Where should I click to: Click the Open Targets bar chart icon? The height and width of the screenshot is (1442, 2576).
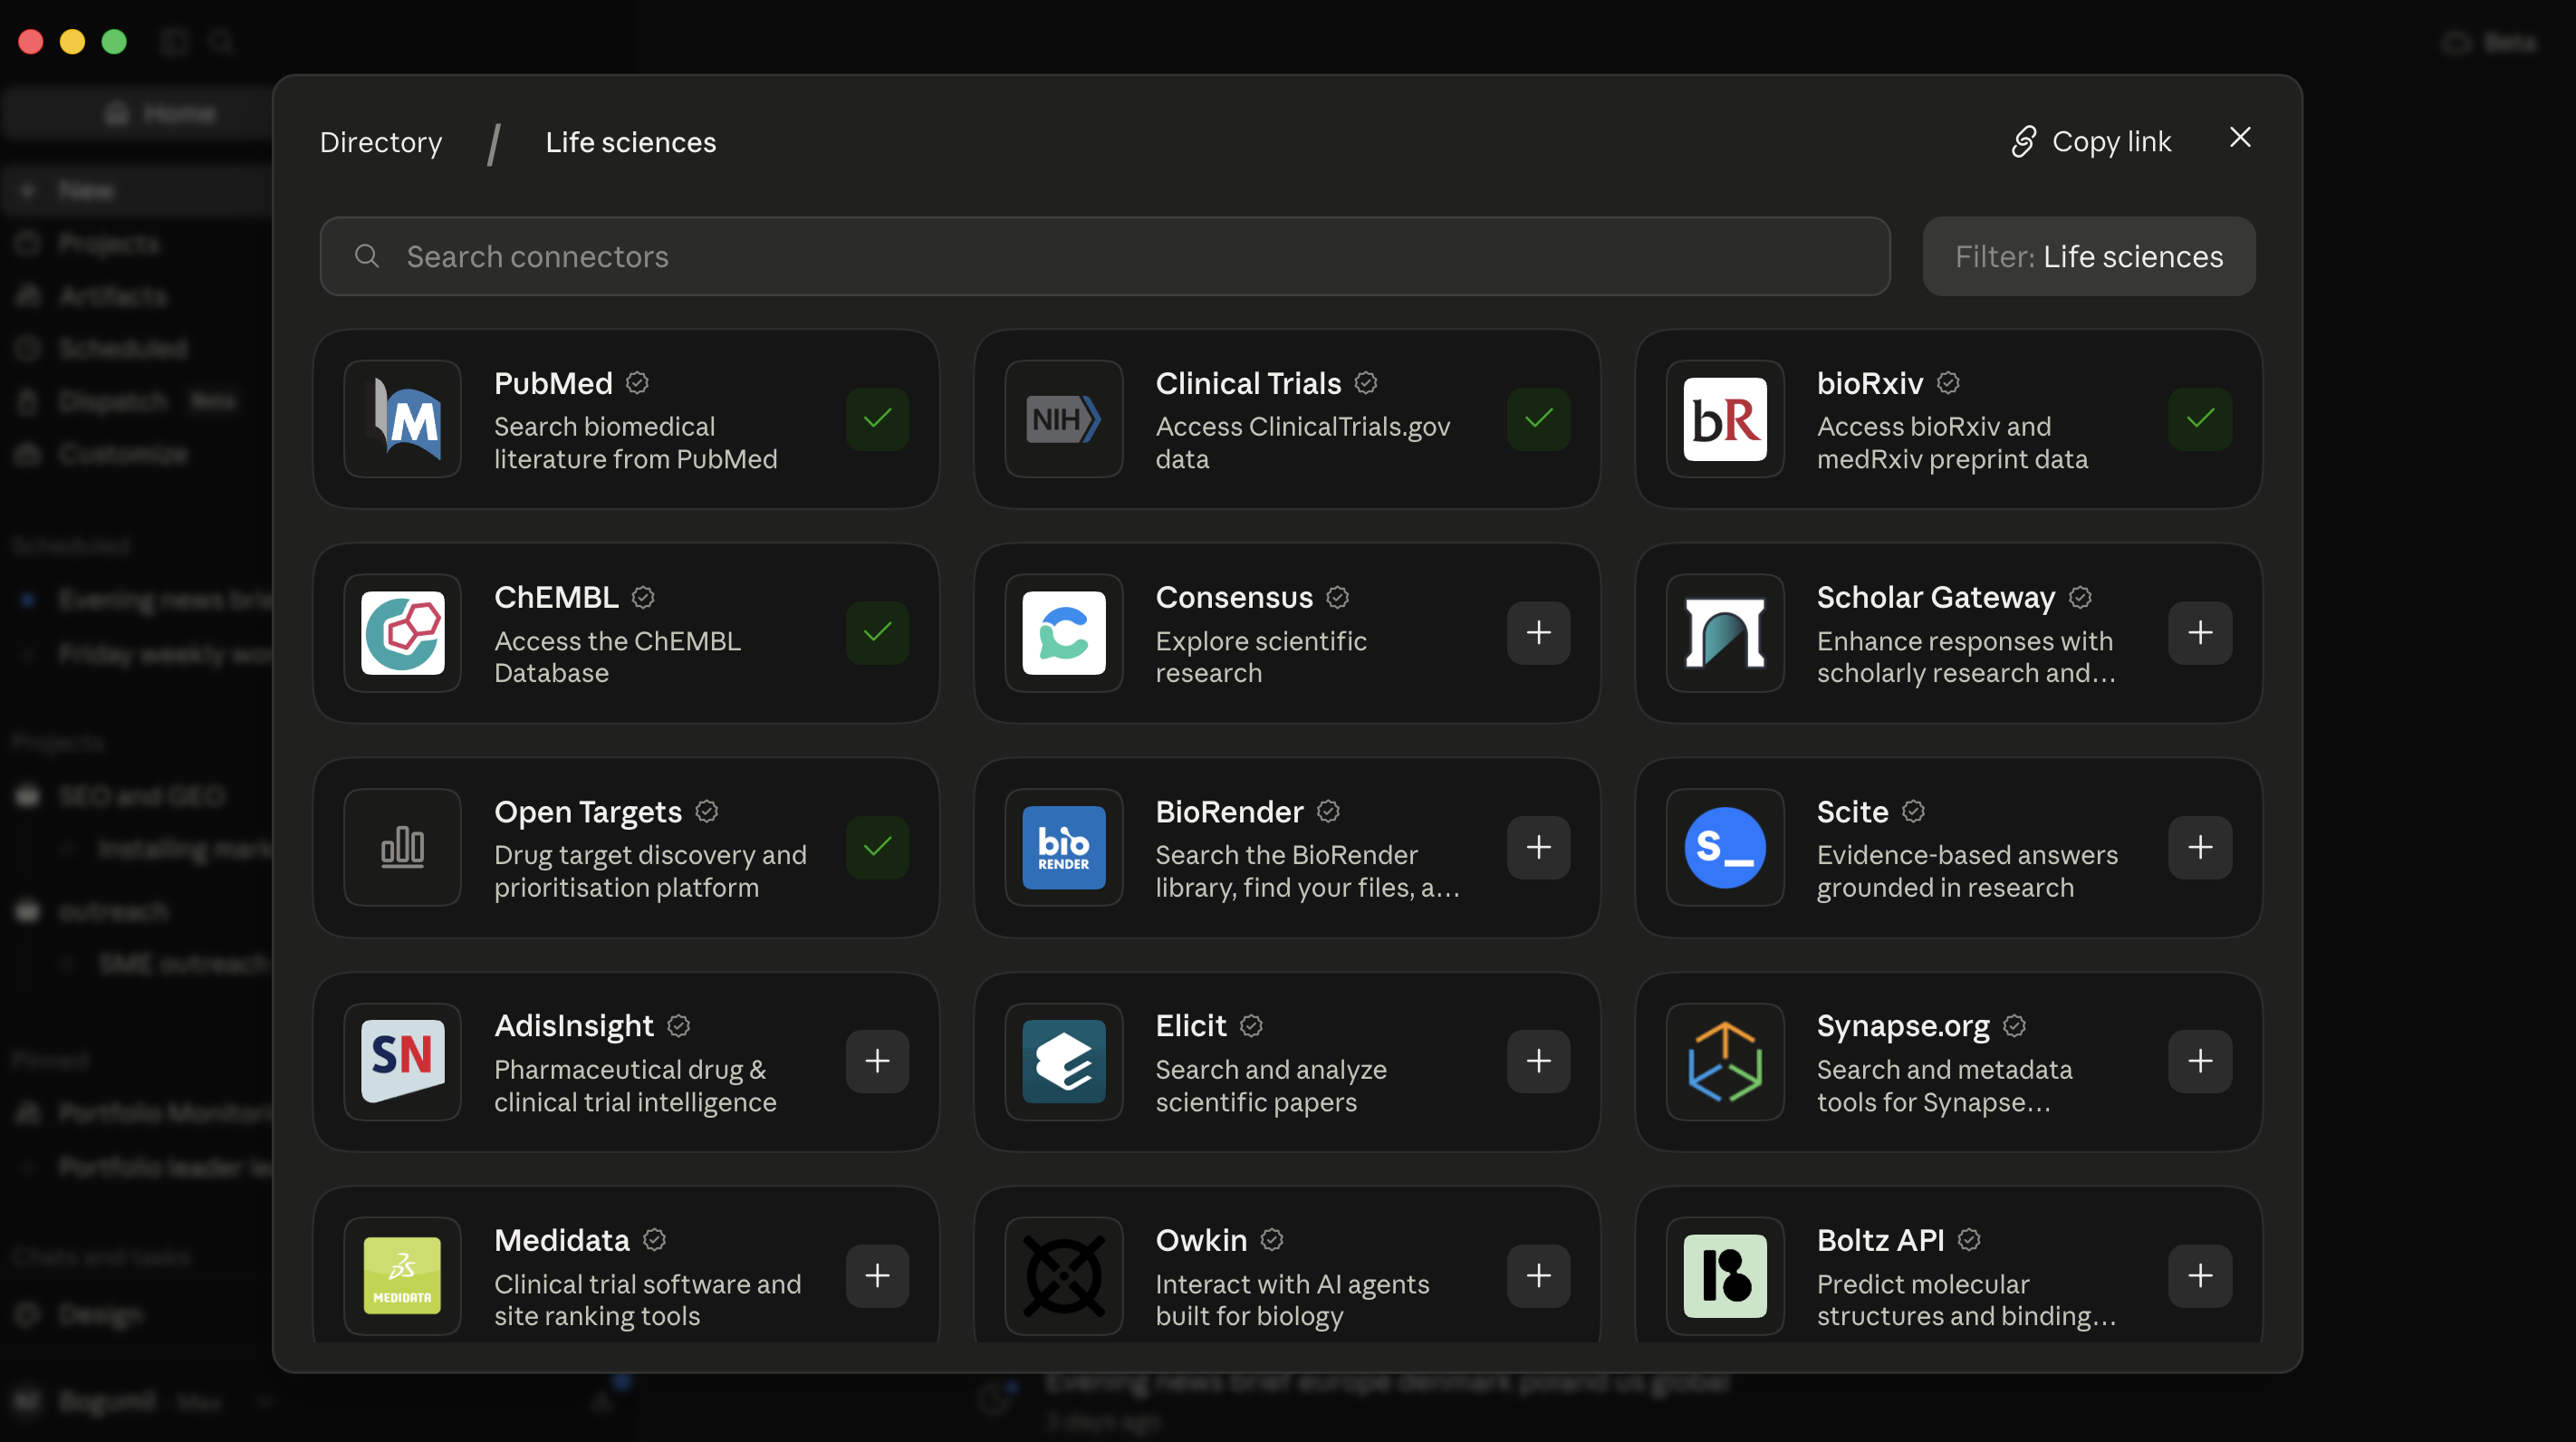click(x=403, y=848)
